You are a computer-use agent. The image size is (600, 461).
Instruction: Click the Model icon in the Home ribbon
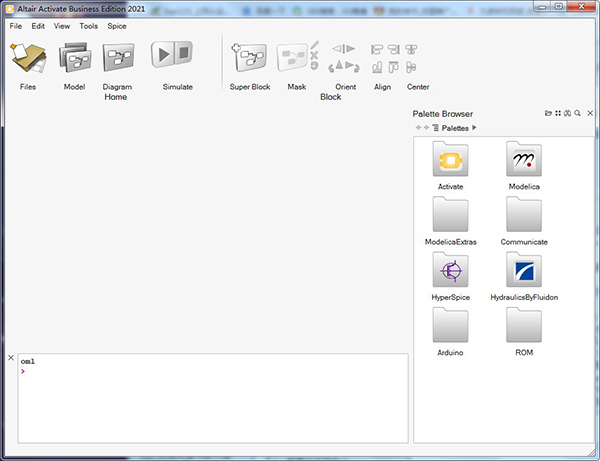tap(75, 57)
